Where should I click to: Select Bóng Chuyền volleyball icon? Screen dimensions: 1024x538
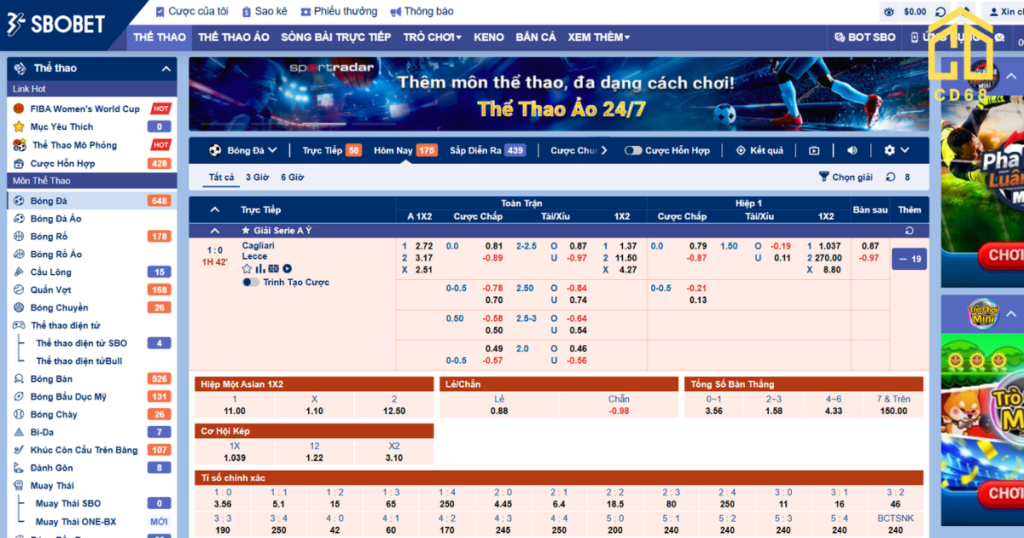19,308
